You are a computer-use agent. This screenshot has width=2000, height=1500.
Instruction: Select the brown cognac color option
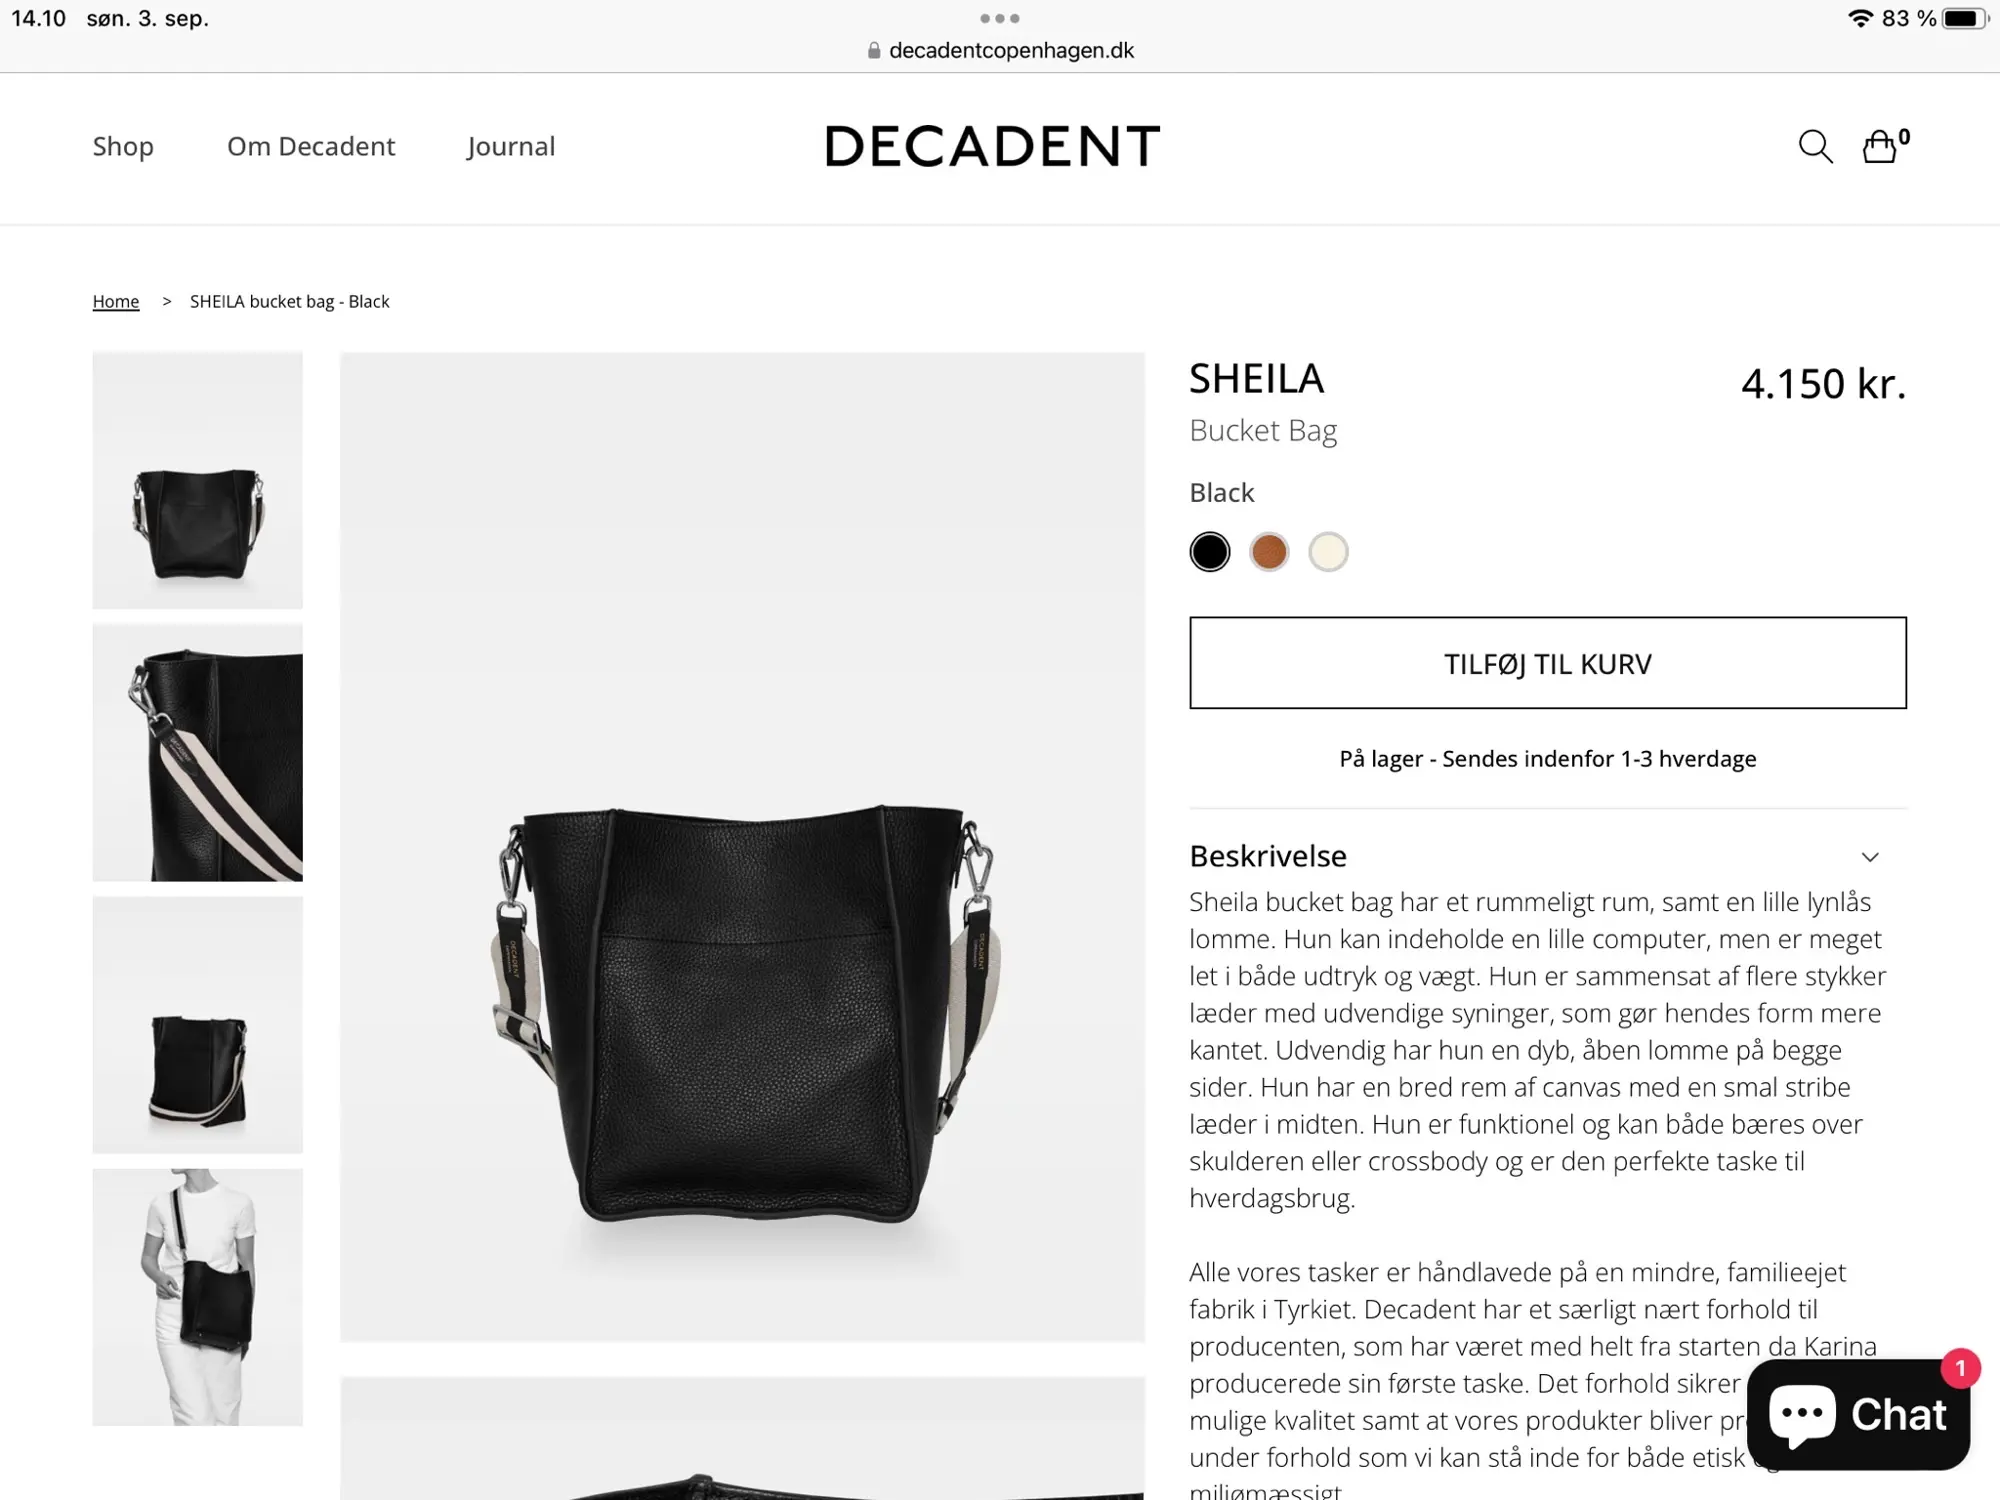(1269, 552)
